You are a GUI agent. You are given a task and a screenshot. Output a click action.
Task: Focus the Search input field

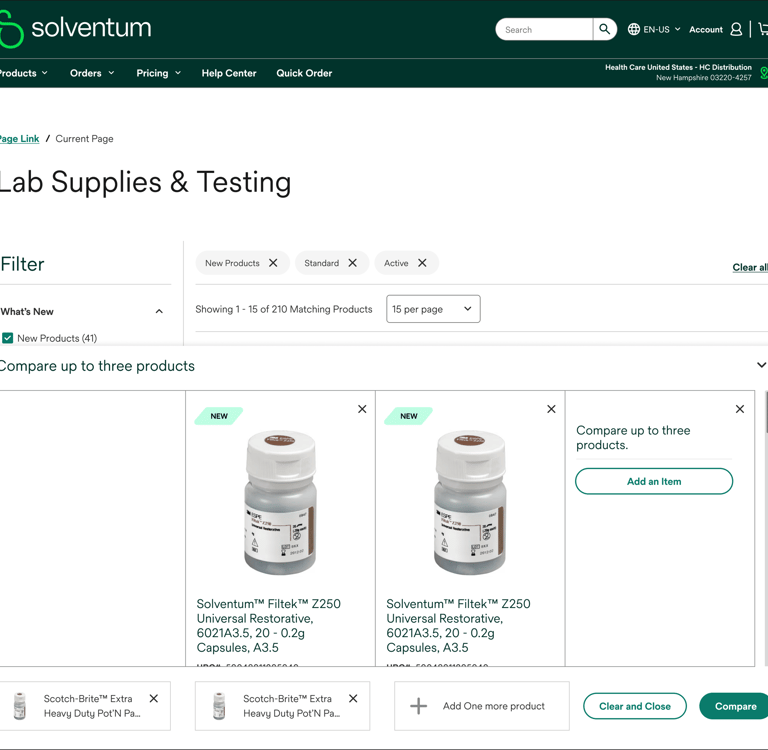544,29
